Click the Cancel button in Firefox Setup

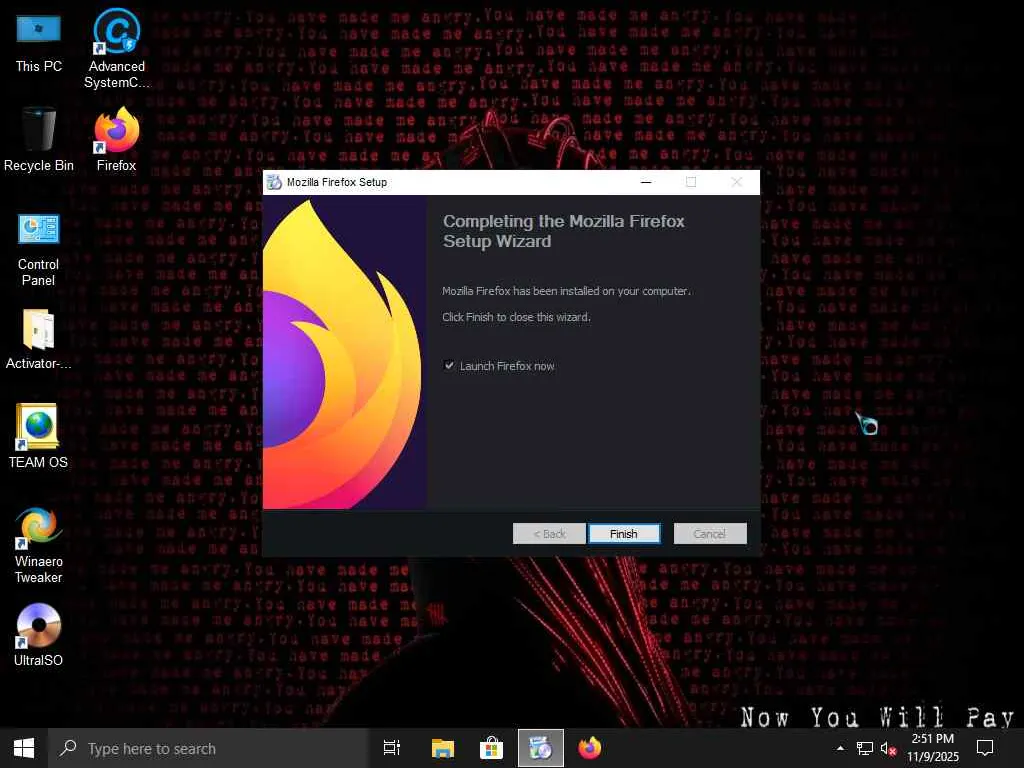[710, 534]
